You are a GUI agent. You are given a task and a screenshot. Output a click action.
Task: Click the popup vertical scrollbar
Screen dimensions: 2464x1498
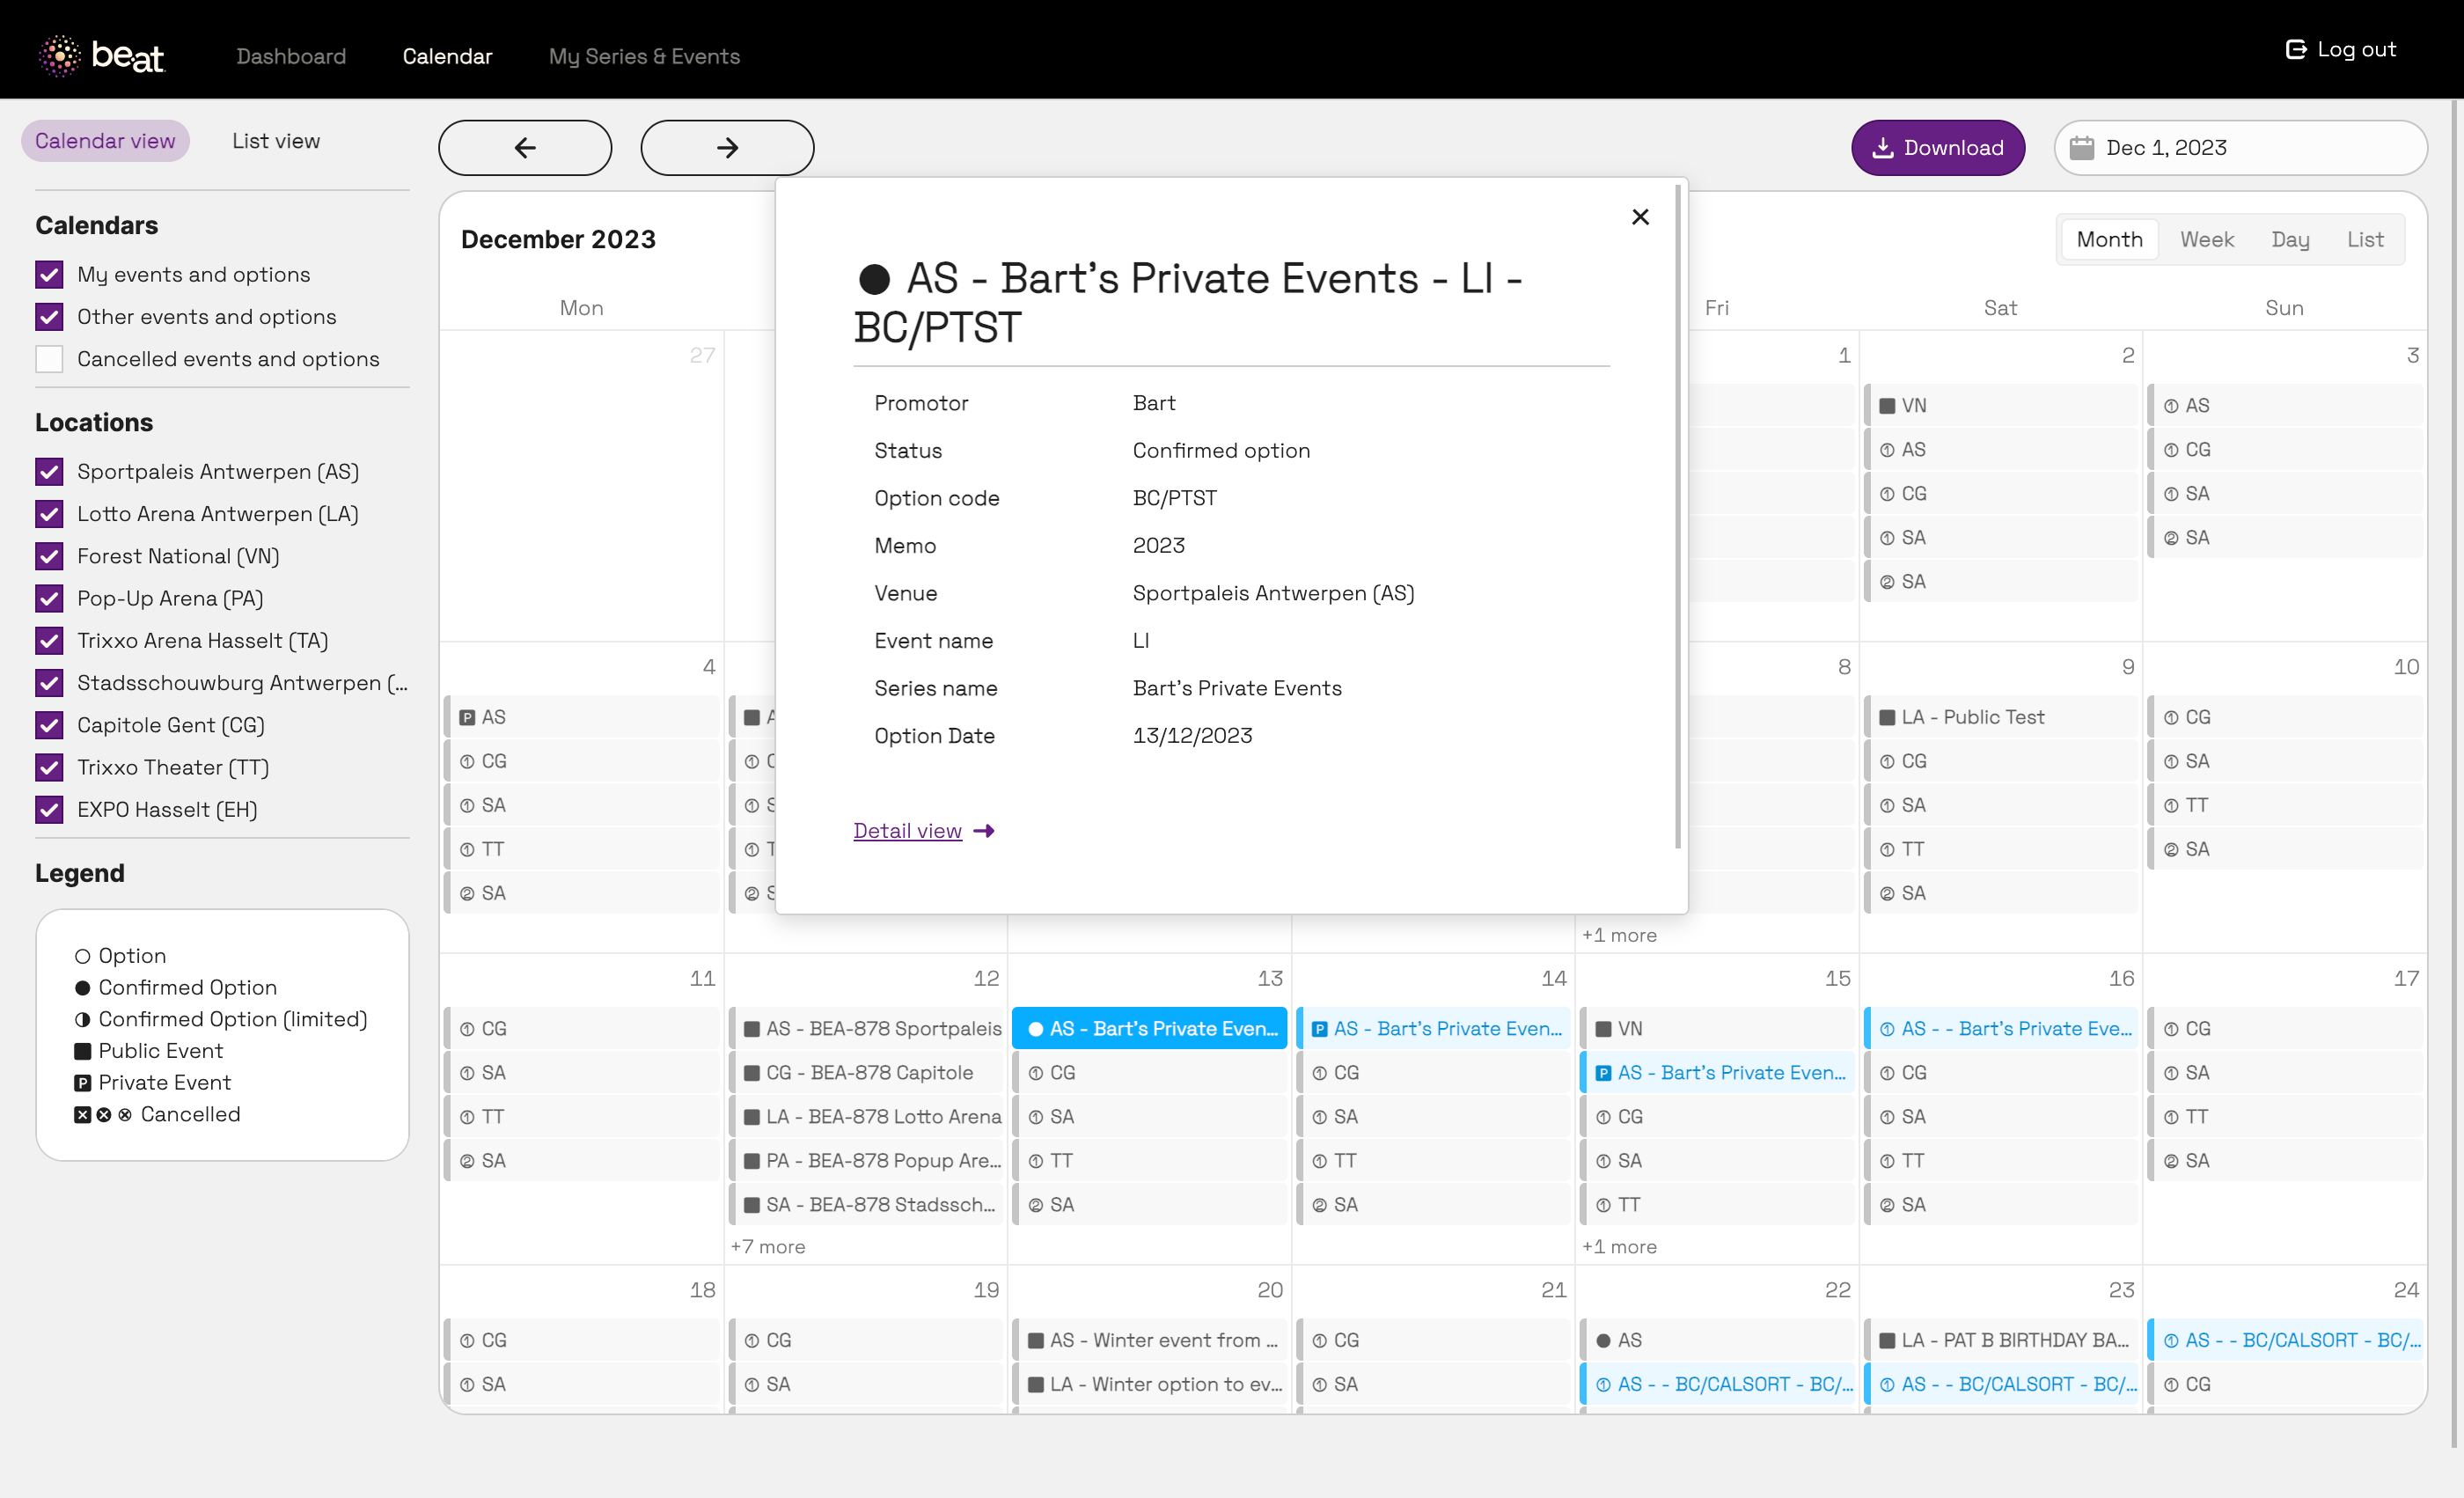[1678, 516]
